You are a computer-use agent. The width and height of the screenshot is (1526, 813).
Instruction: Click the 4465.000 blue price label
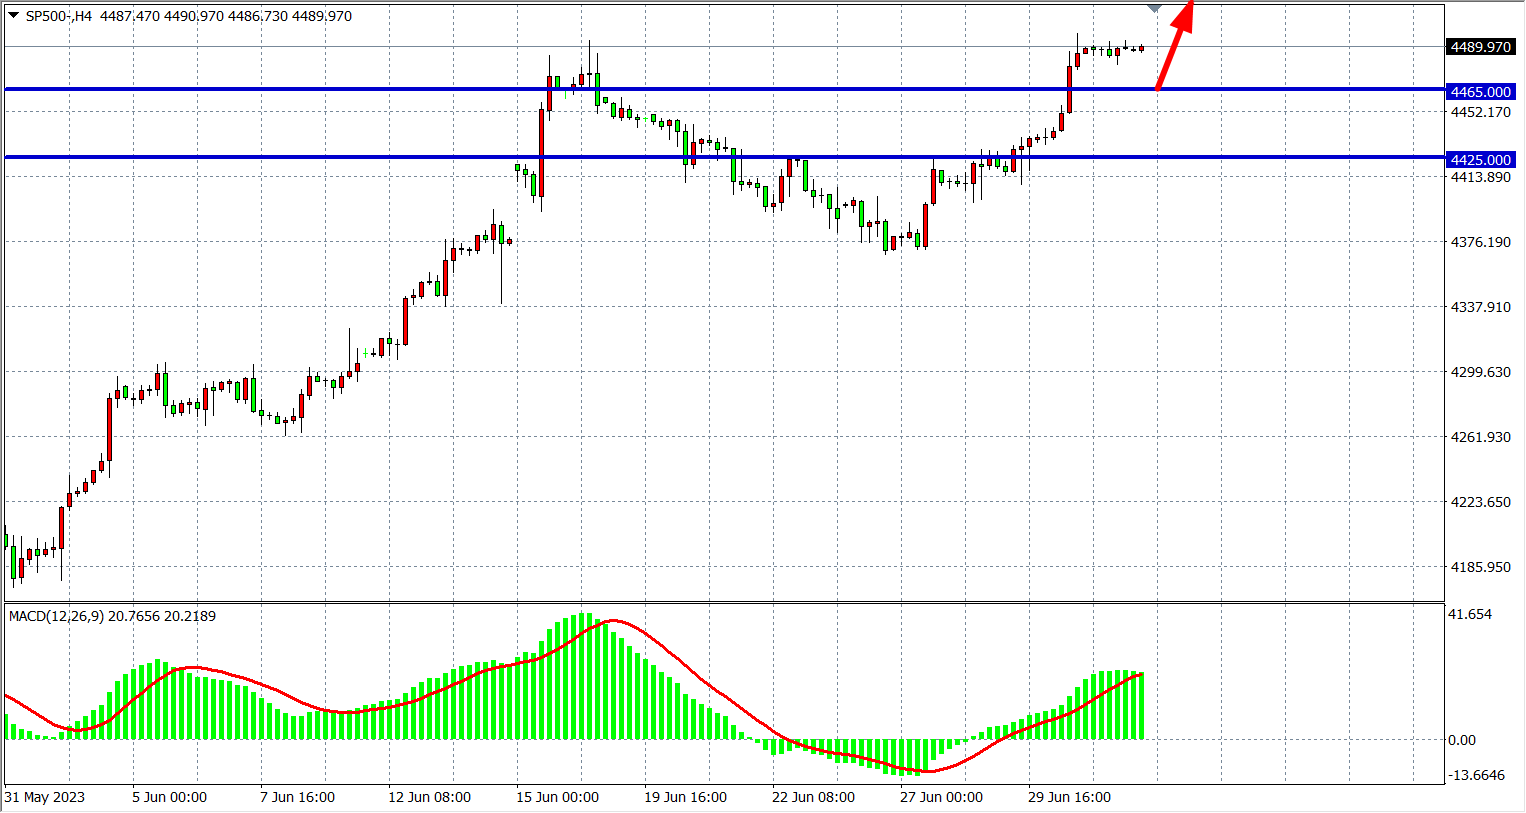[1480, 92]
